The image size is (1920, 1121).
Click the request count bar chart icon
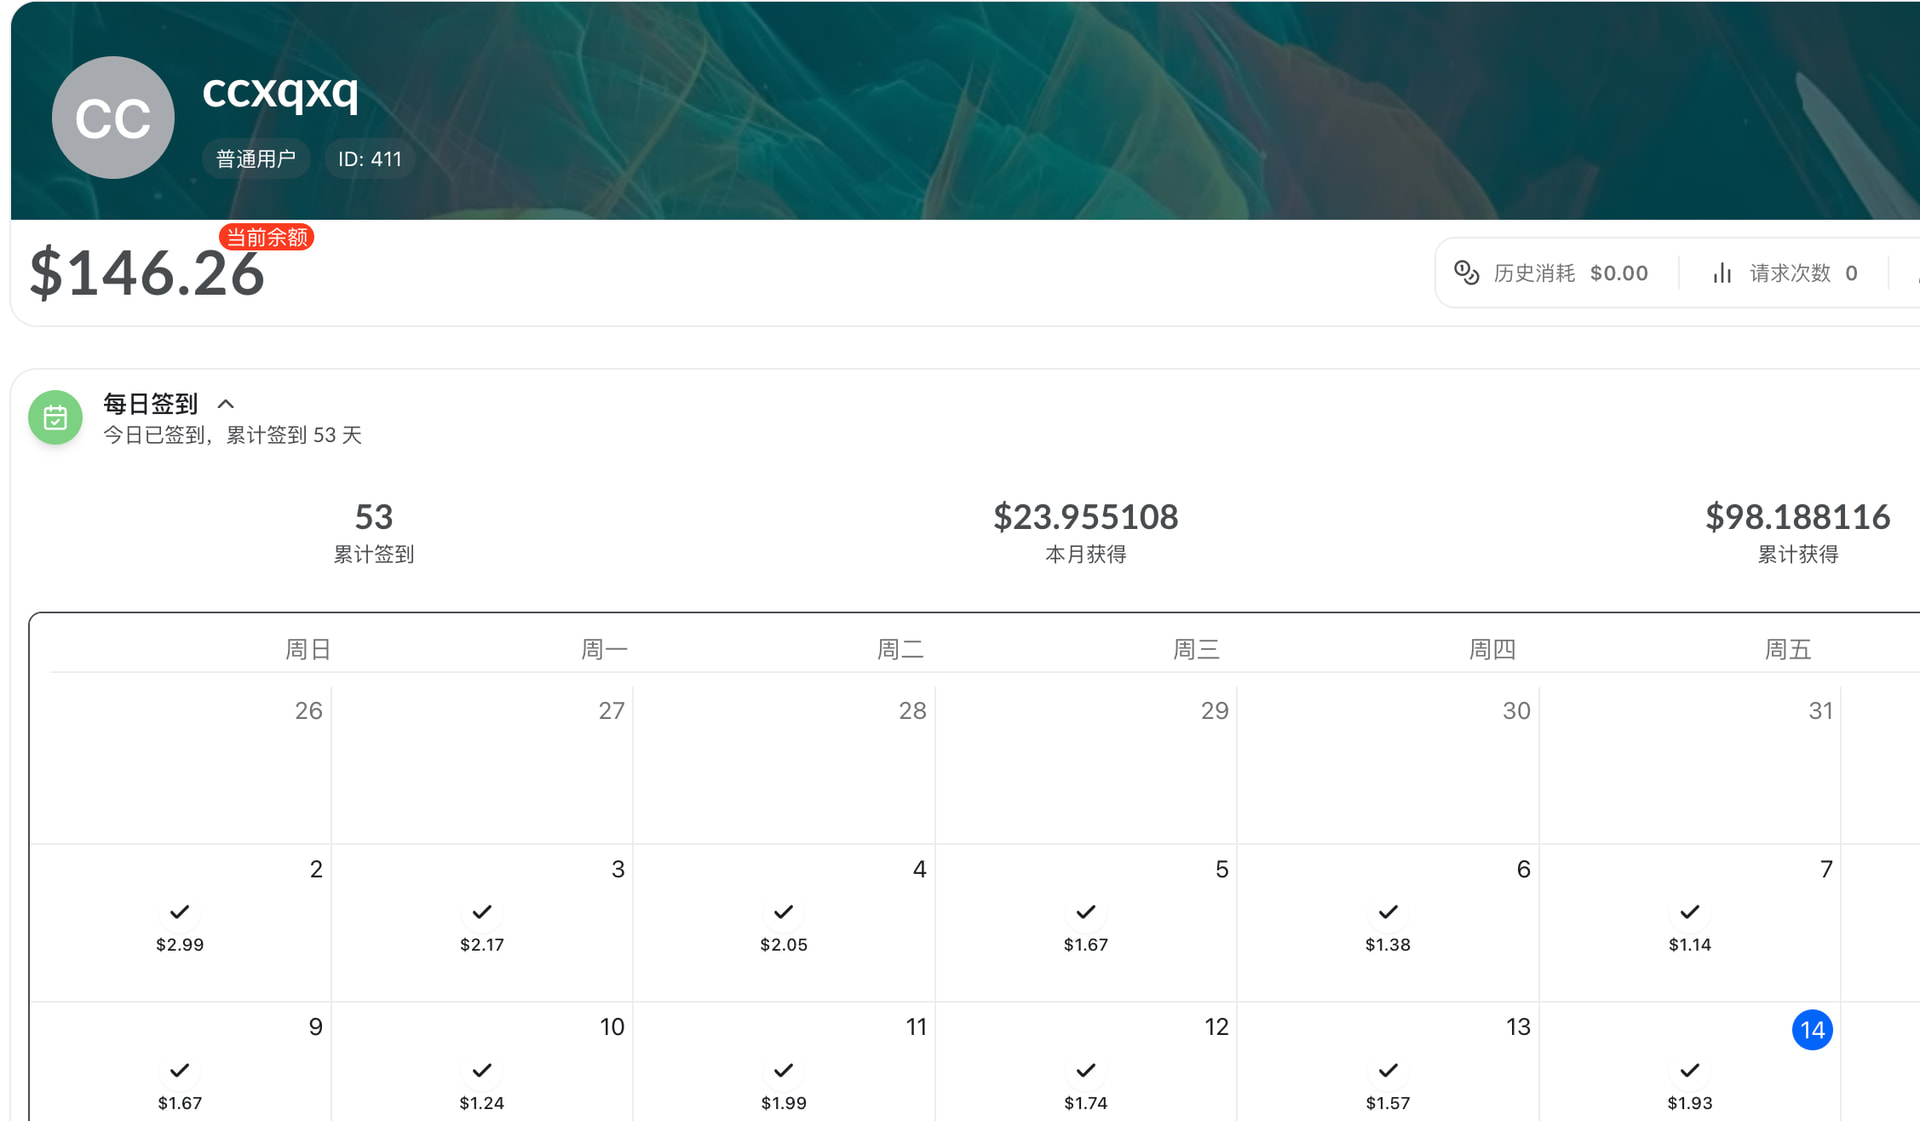[1722, 273]
